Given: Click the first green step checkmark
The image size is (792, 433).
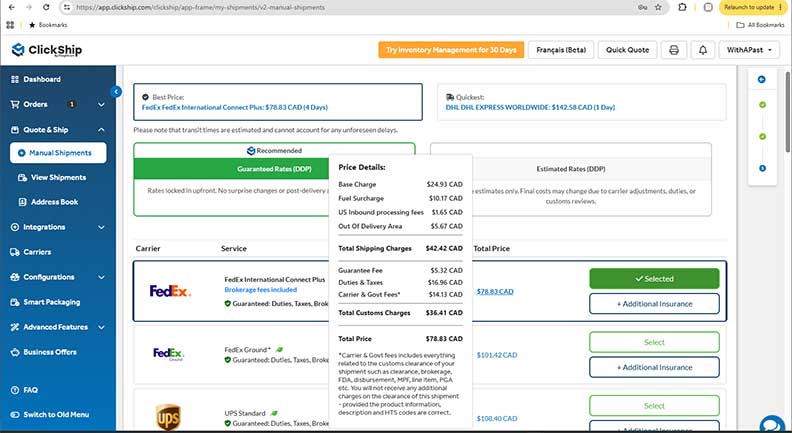Looking at the screenshot, I should point(762,105).
